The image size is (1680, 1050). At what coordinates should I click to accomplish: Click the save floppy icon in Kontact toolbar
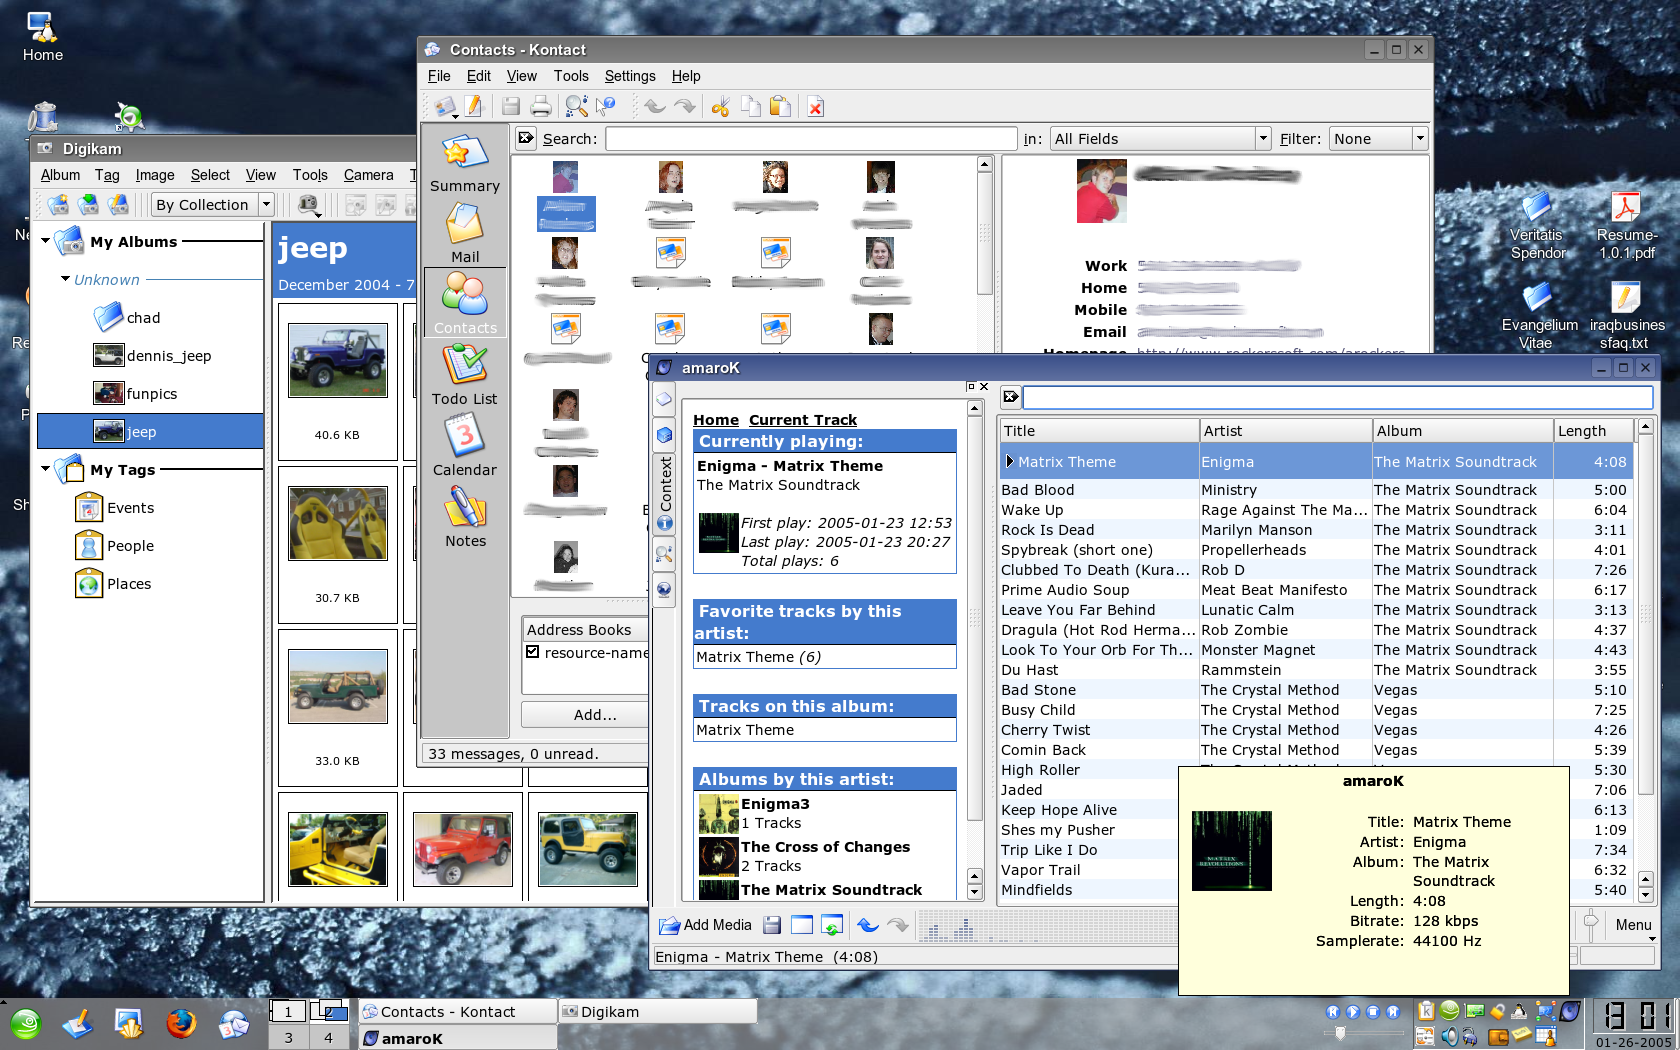pos(511,107)
